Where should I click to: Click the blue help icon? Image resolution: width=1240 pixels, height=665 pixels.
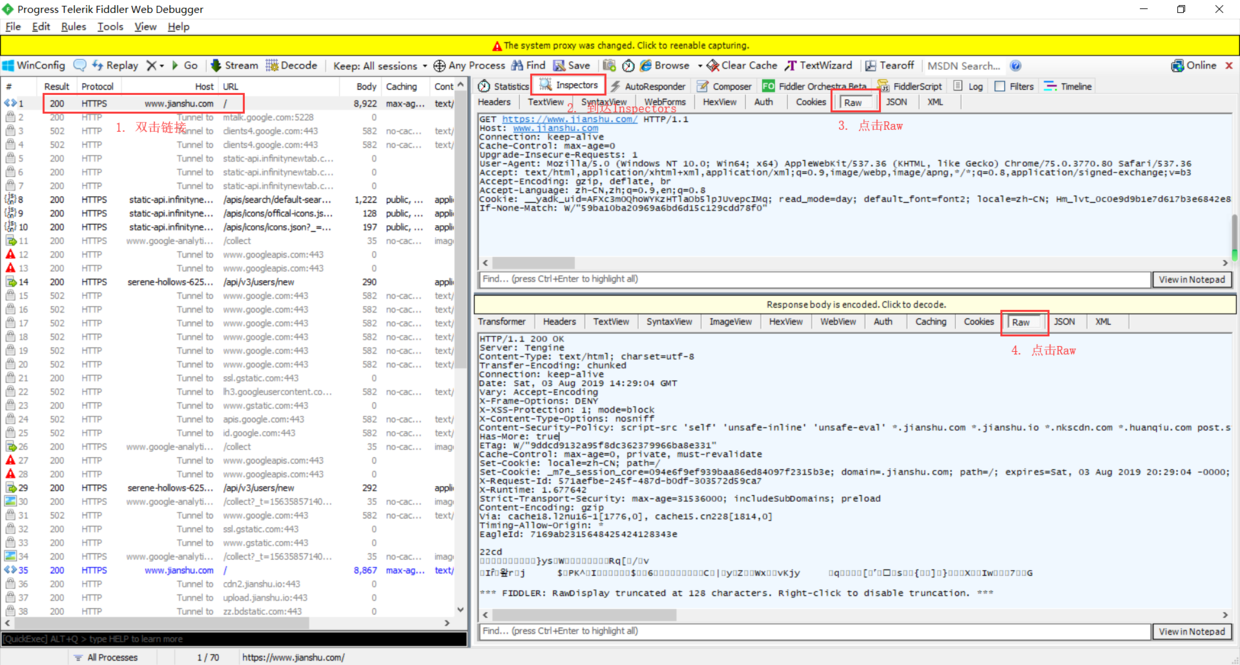pyautogui.click(x=1015, y=66)
